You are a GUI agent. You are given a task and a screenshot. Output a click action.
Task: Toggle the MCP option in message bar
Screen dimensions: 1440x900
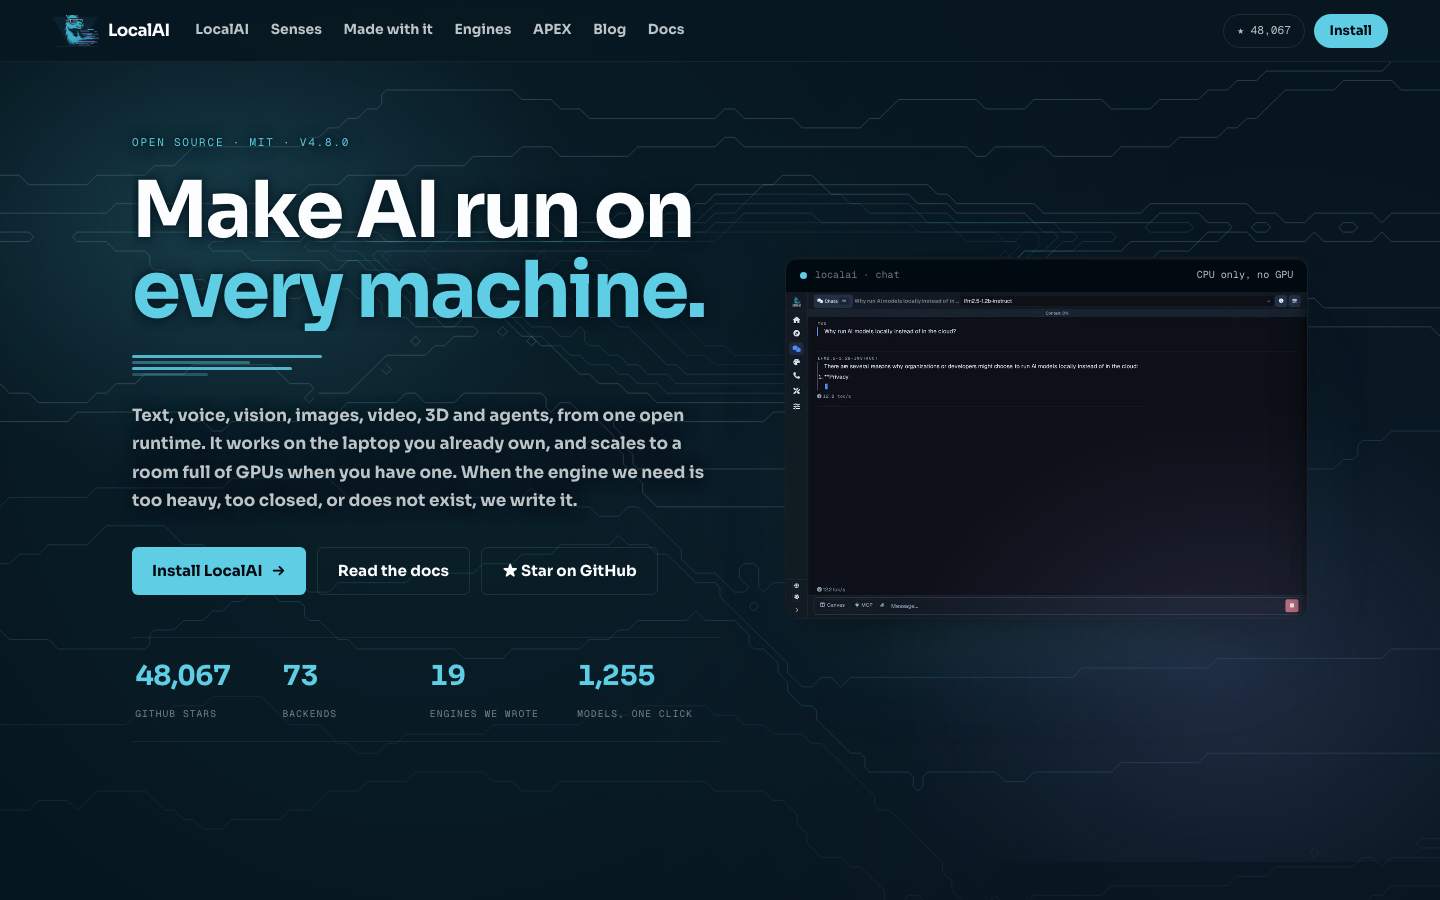864,605
